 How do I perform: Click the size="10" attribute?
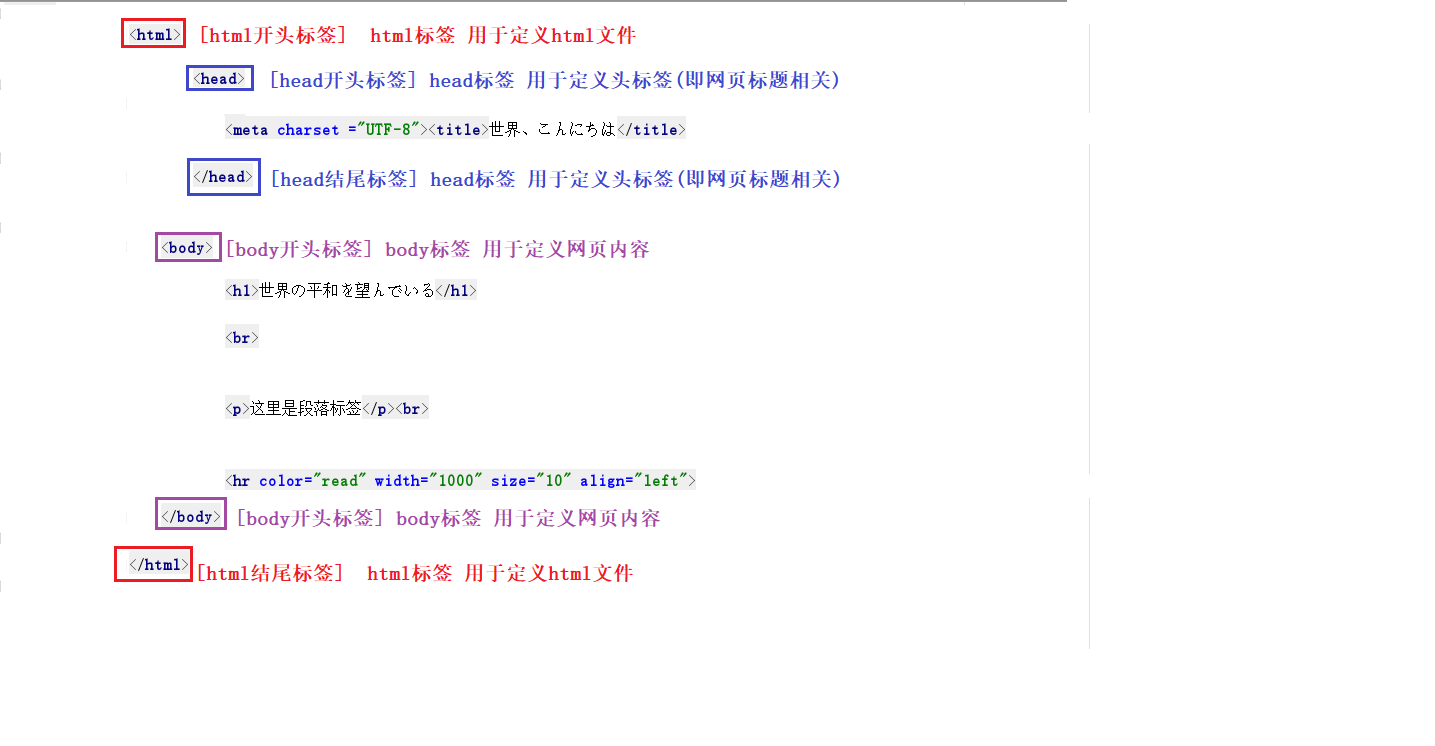(531, 481)
